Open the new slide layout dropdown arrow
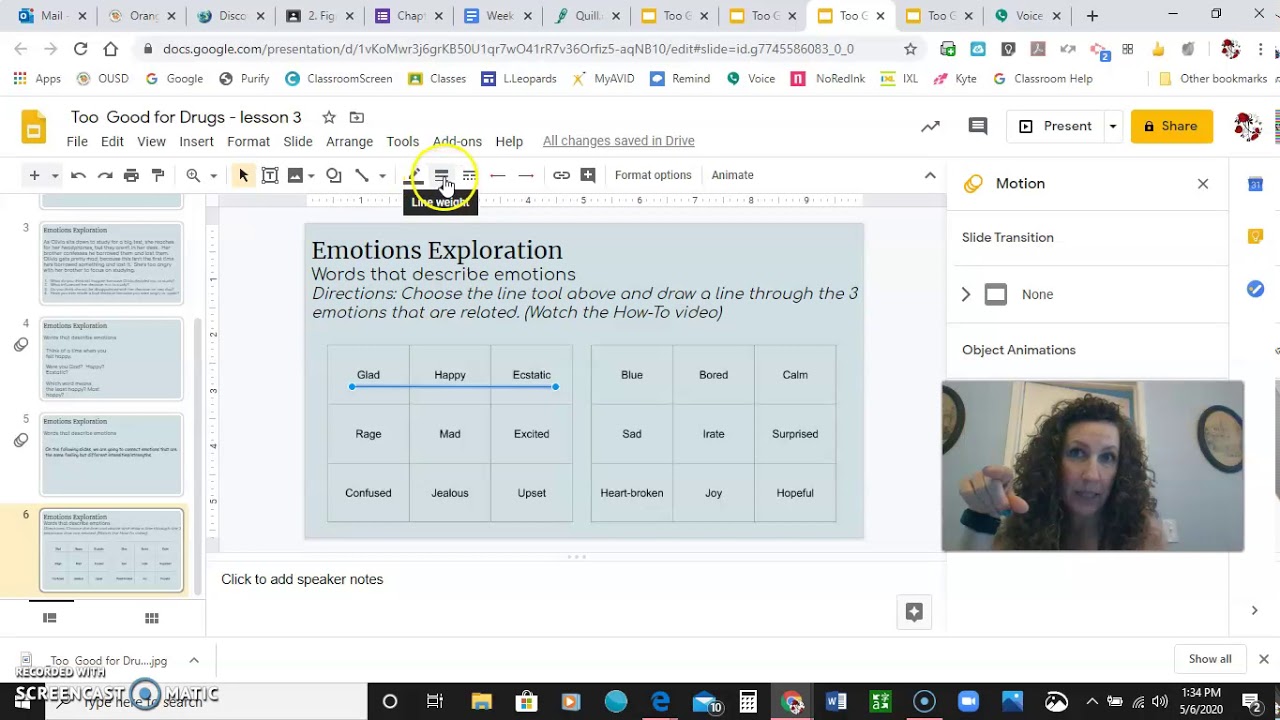The image size is (1280, 720). pyautogui.click(x=55, y=176)
